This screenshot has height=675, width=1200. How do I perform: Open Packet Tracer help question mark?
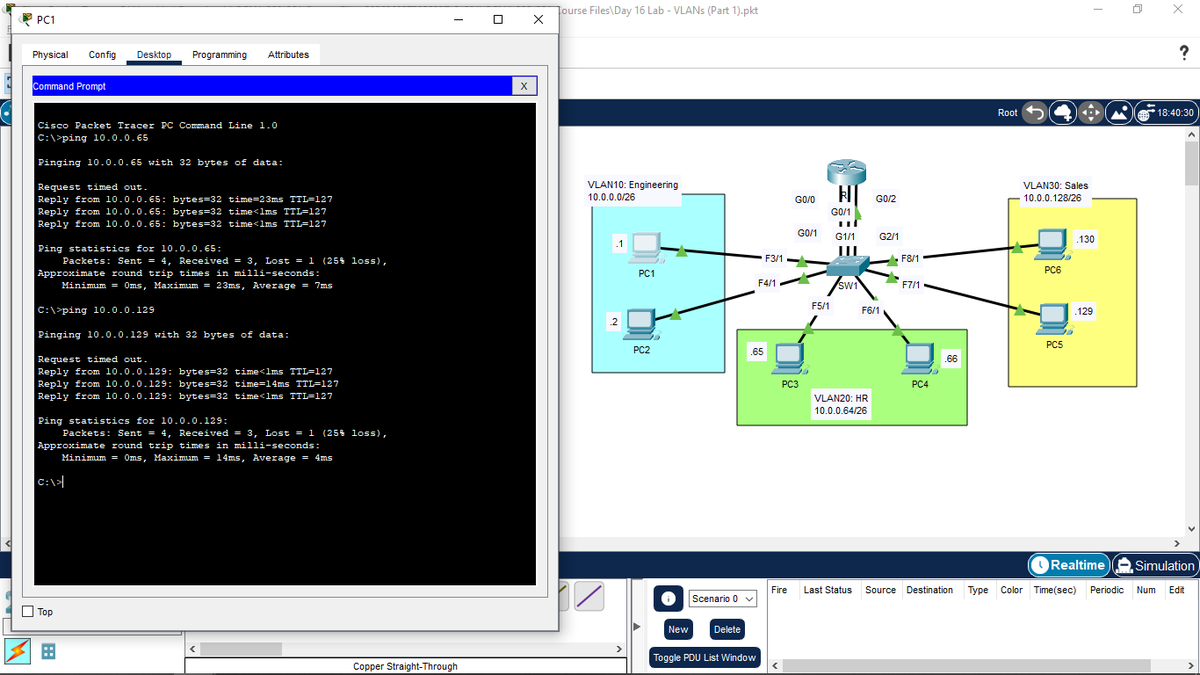(1183, 55)
